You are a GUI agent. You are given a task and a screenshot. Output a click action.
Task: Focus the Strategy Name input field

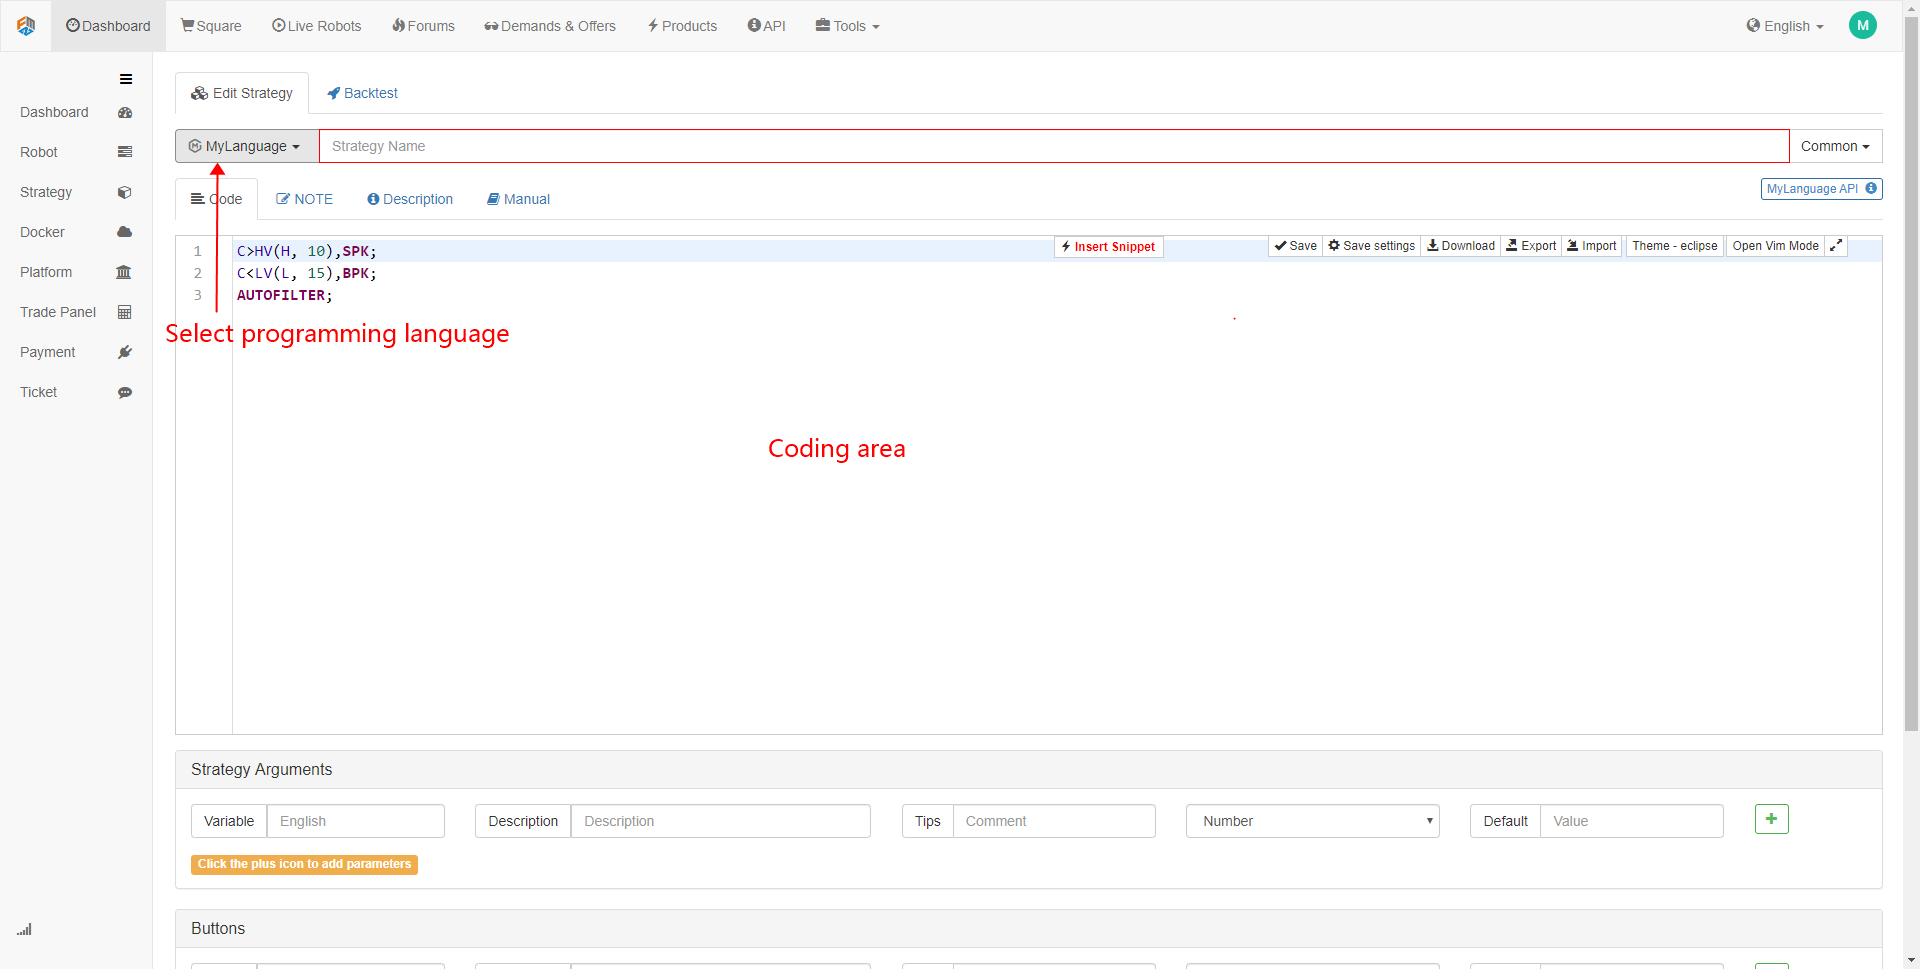point(1054,146)
